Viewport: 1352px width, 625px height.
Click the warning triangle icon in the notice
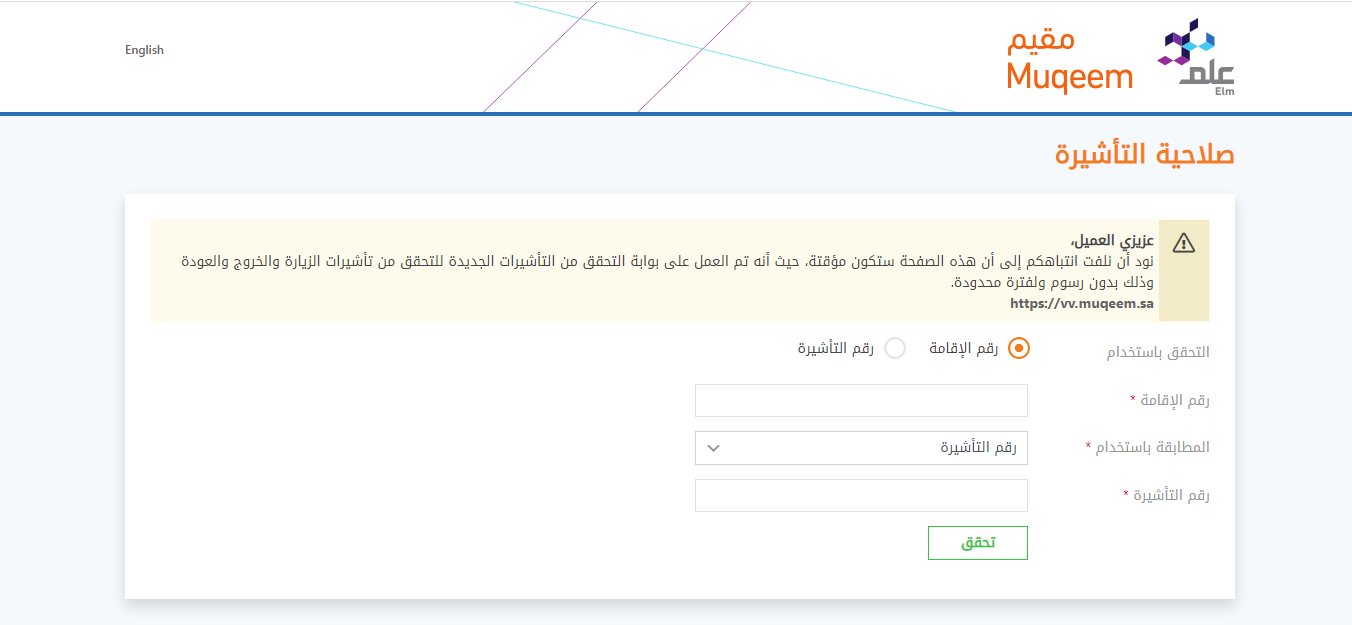[1183, 243]
